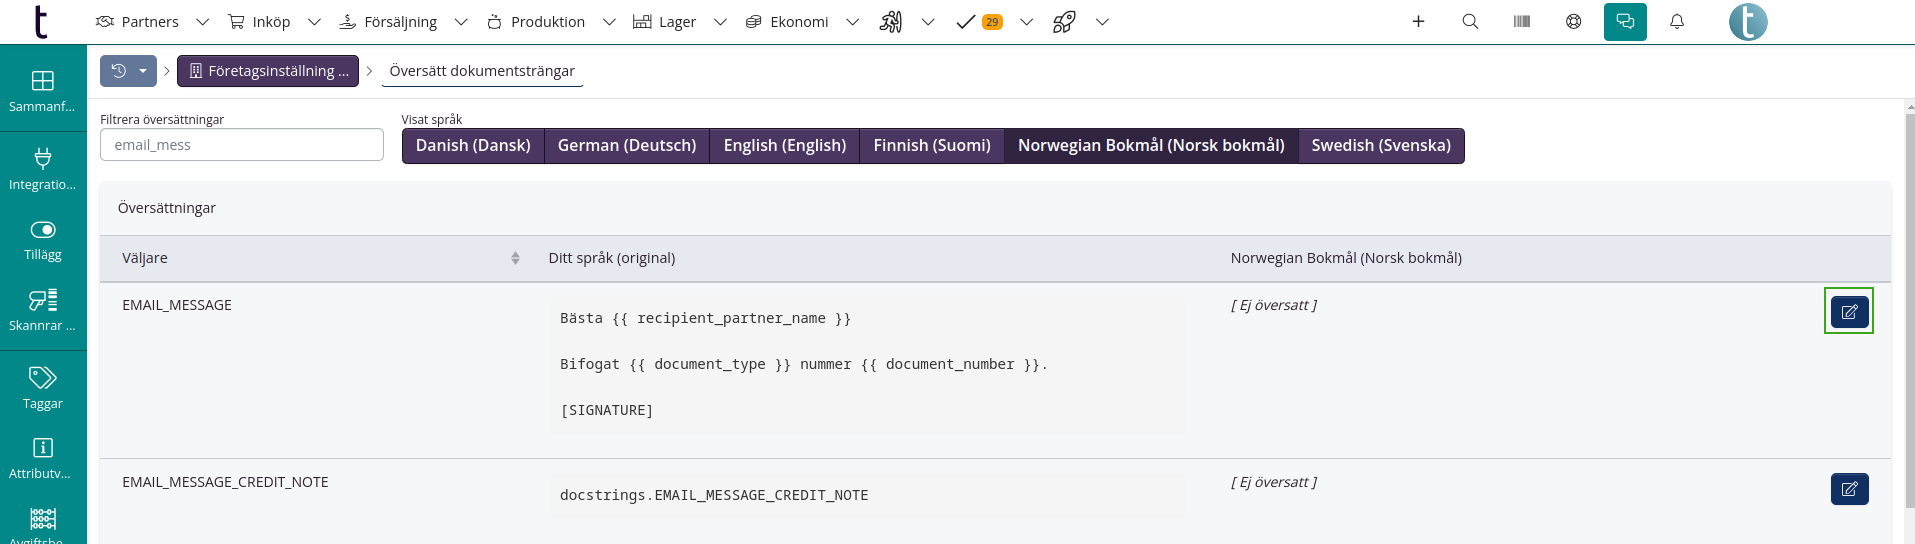Screen dimensions: 1915x544
Task: Open notifications bell icon
Action: click(x=1677, y=21)
